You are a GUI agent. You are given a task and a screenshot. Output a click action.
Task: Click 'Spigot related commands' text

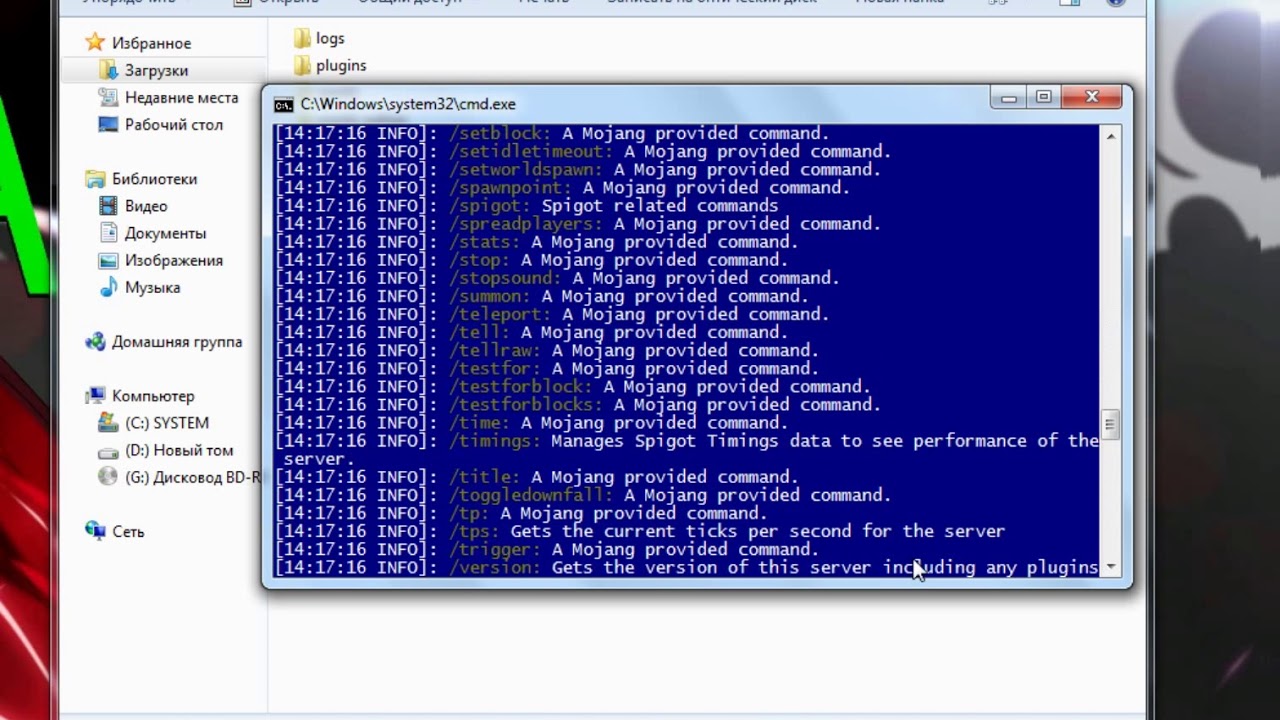(660, 205)
